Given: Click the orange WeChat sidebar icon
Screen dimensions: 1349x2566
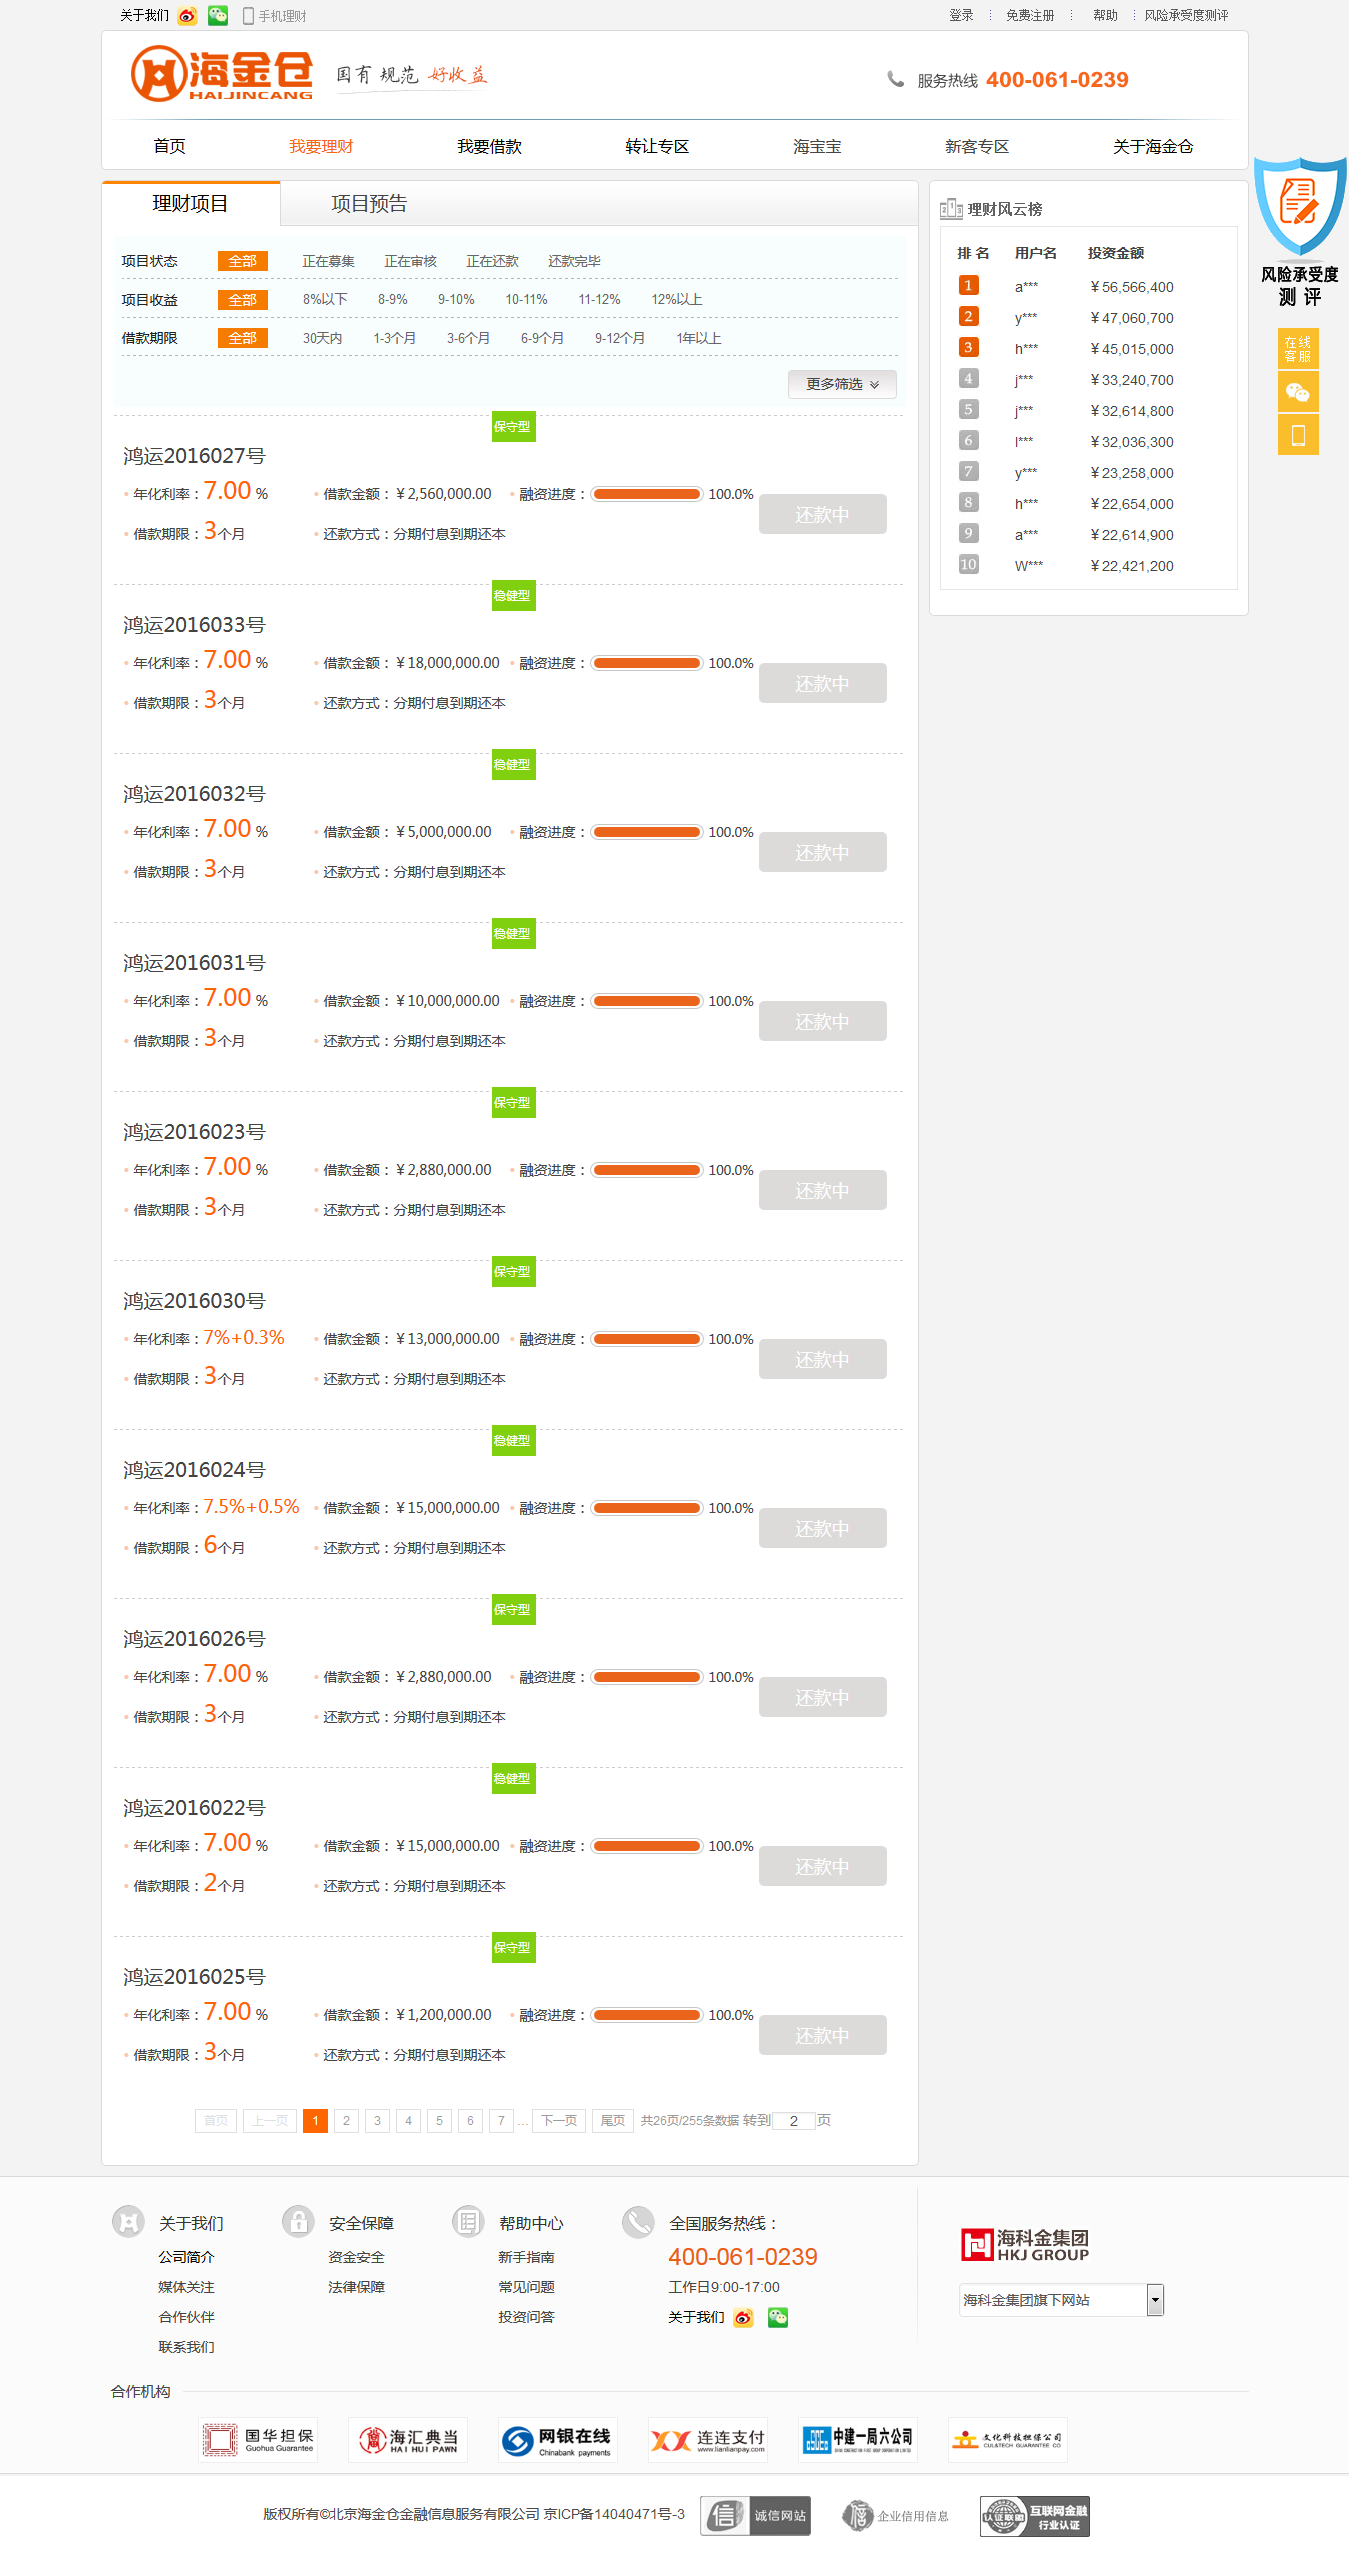Looking at the screenshot, I should click(x=1298, y=392).
